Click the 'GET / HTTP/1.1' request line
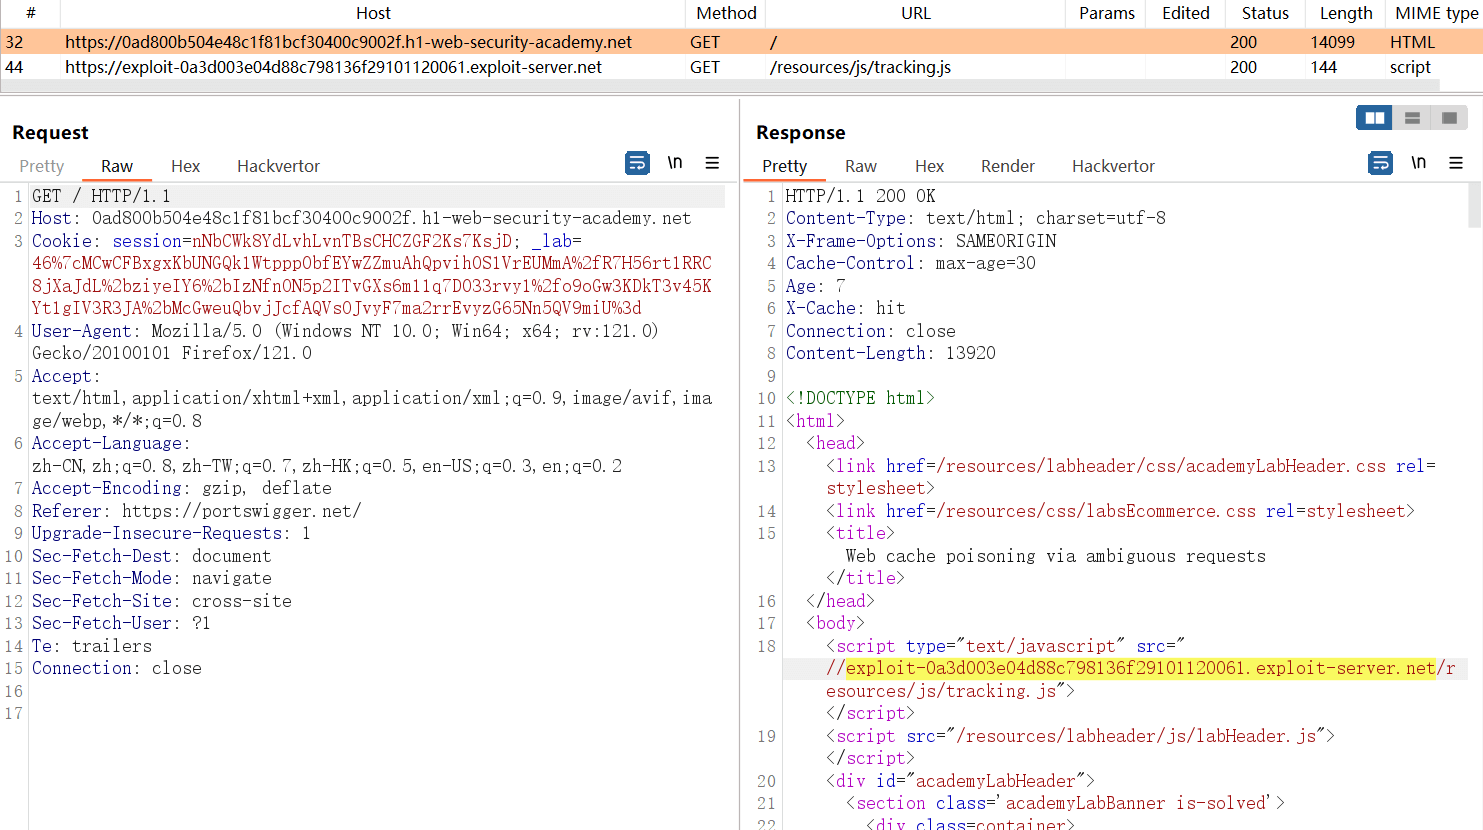Screen dimensions: 1483x830 click(x=101, y=196)
